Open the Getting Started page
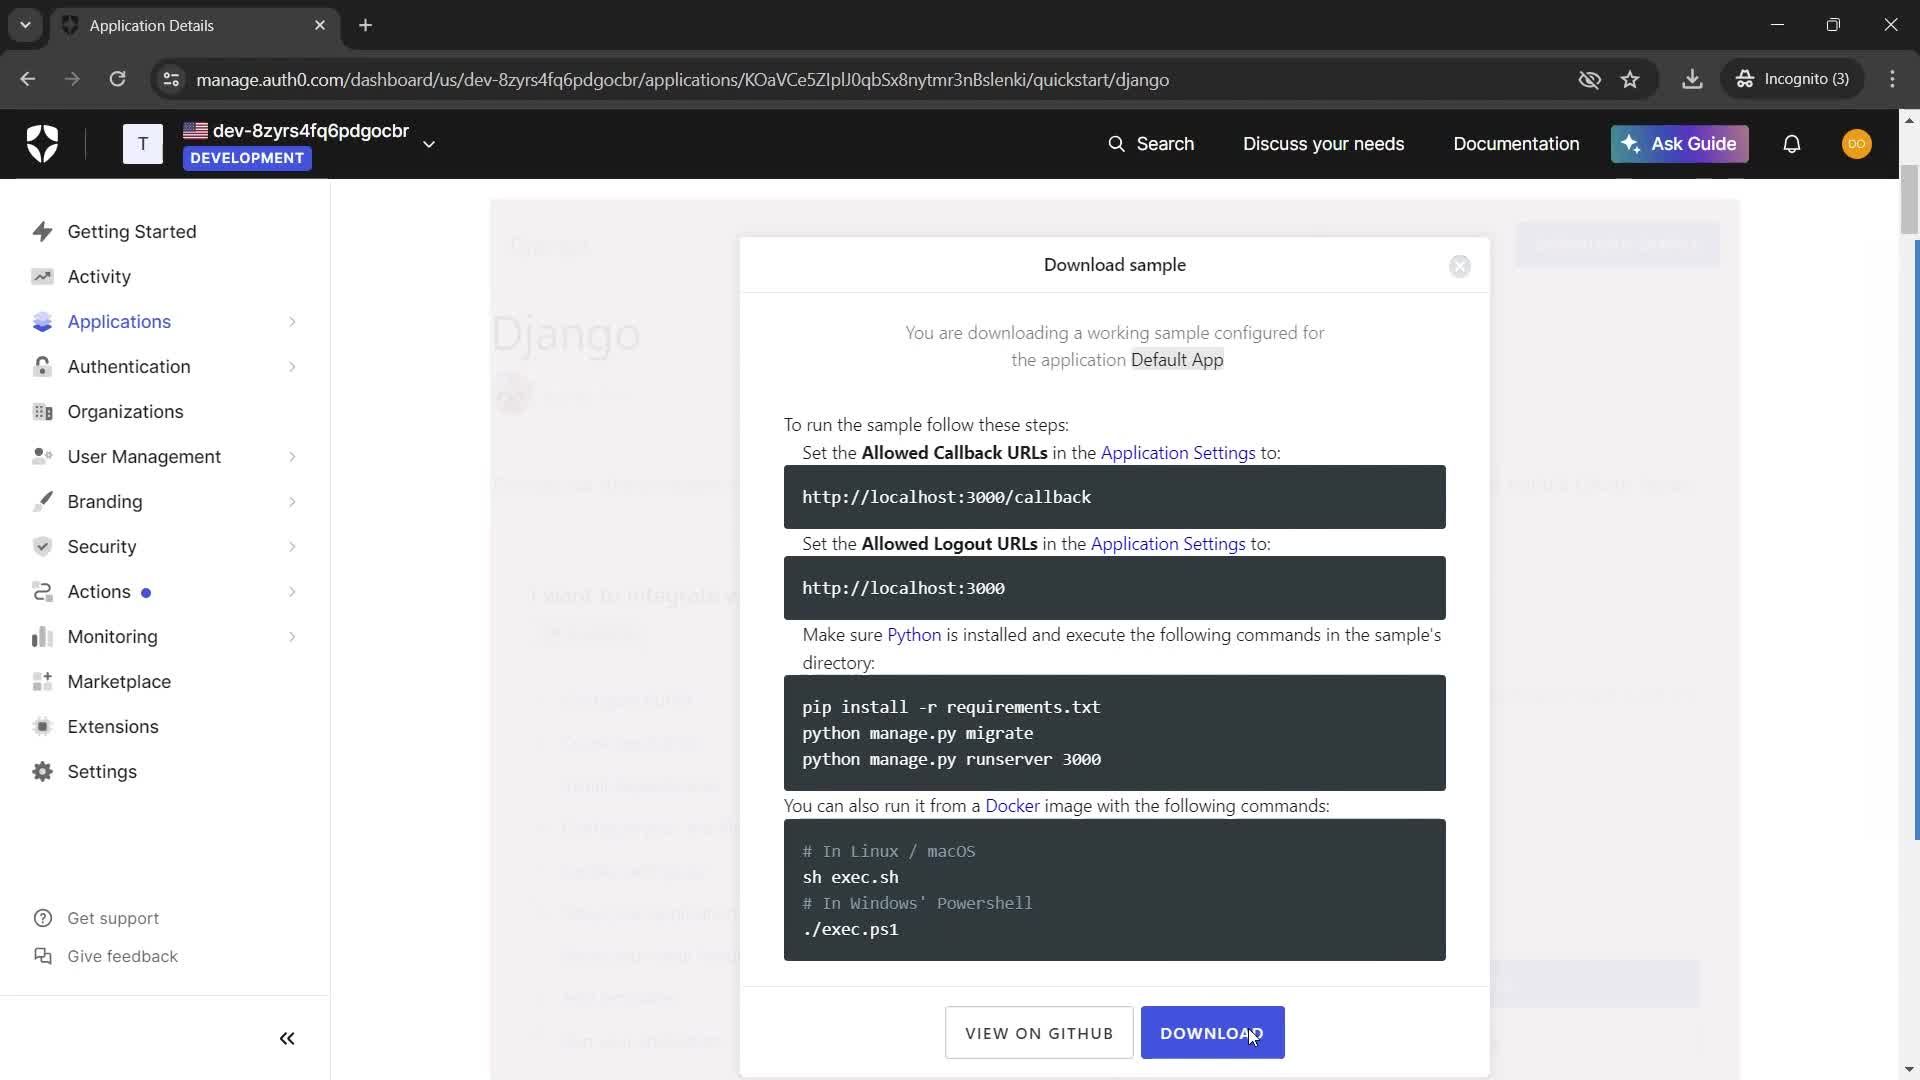The width and height of the screenshot is (1920, 1080). tap(131, 232)
